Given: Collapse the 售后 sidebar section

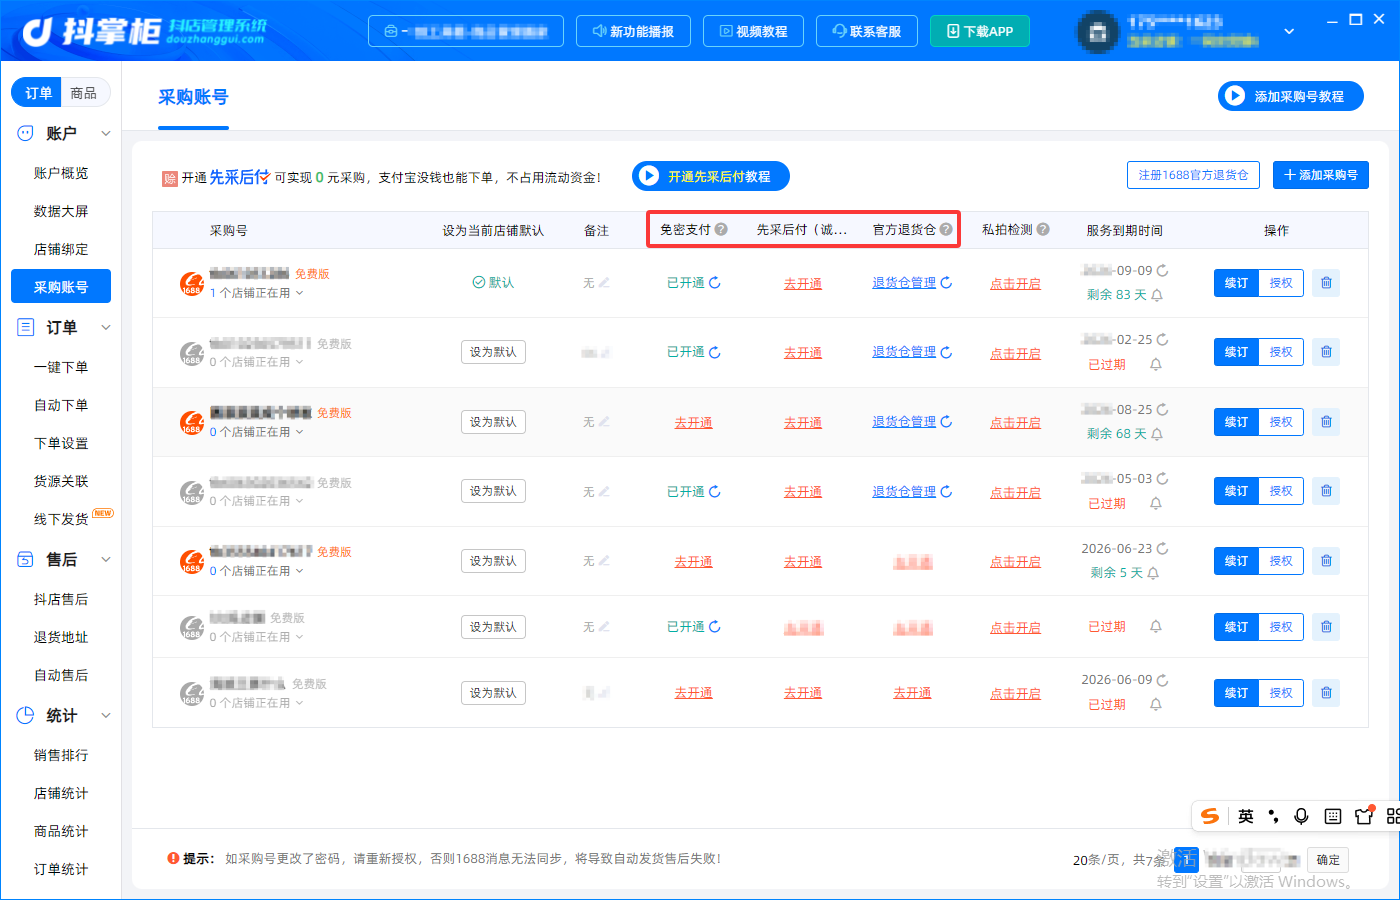Looking at the screenshot, I should [106, 559].
